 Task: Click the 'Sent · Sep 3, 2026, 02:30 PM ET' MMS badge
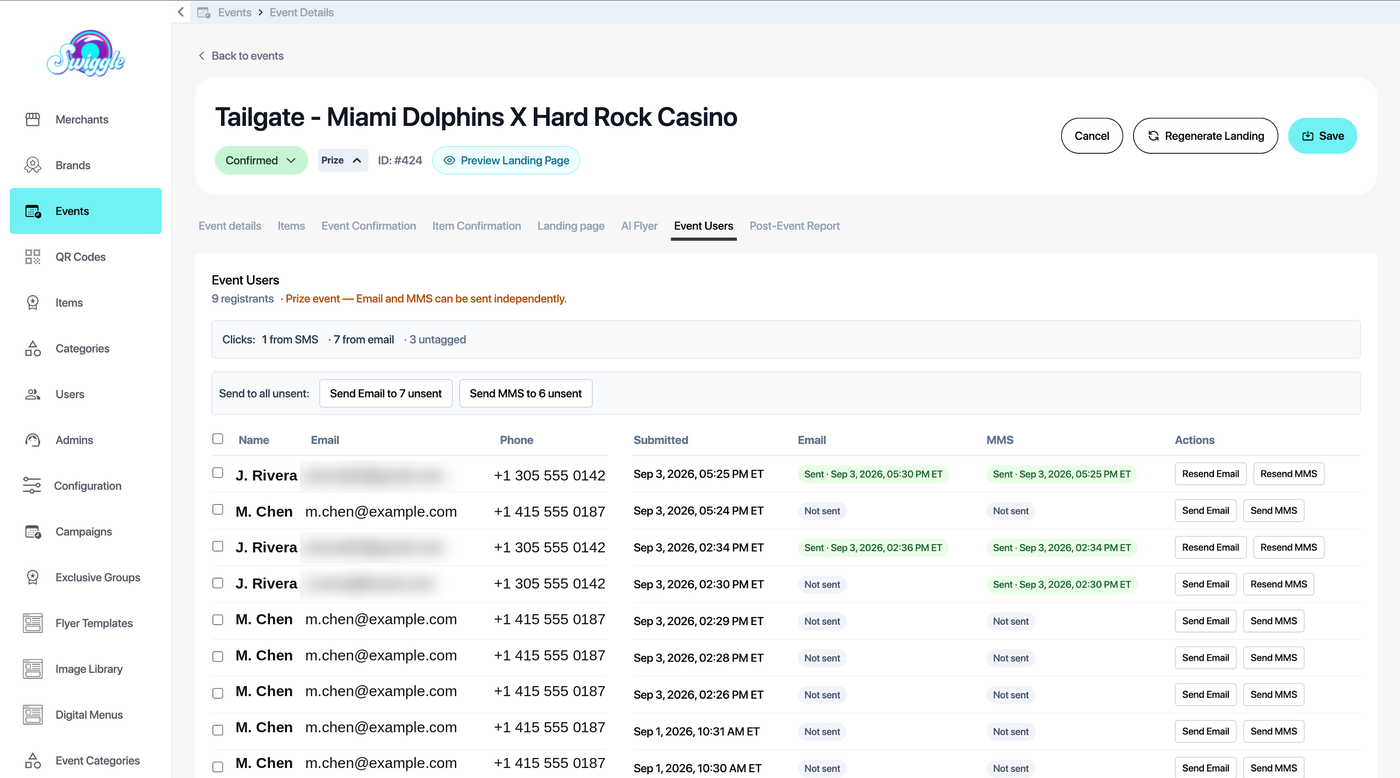pyautogui.click(x=1062, y=584)
